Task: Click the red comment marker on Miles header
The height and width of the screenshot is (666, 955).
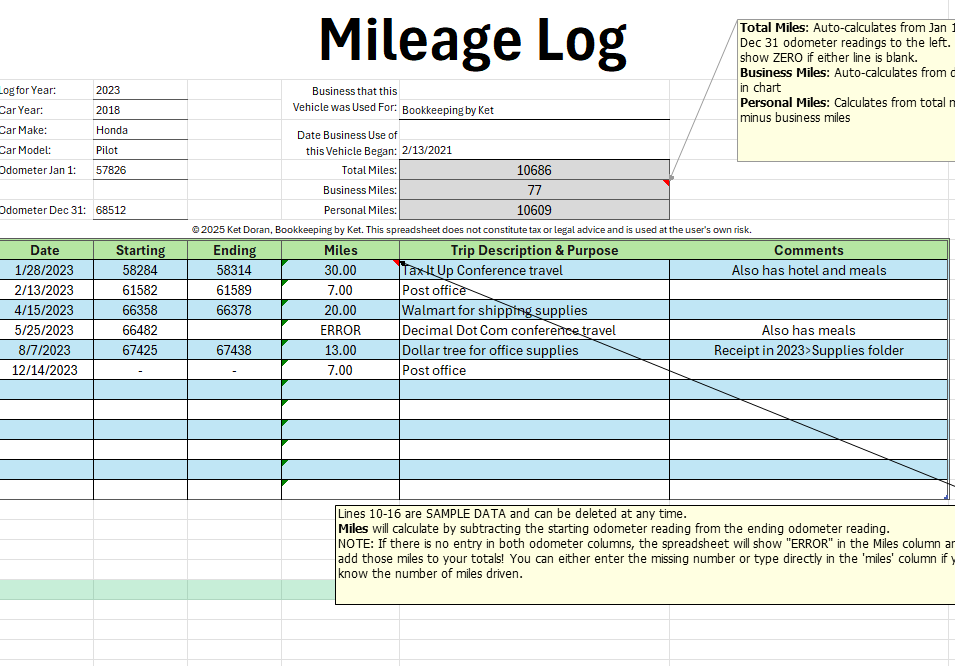Action: [396, 263]
